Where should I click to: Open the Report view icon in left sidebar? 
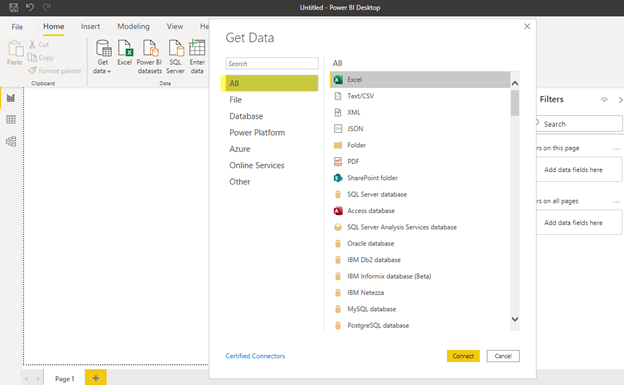[x=11, y=98]
